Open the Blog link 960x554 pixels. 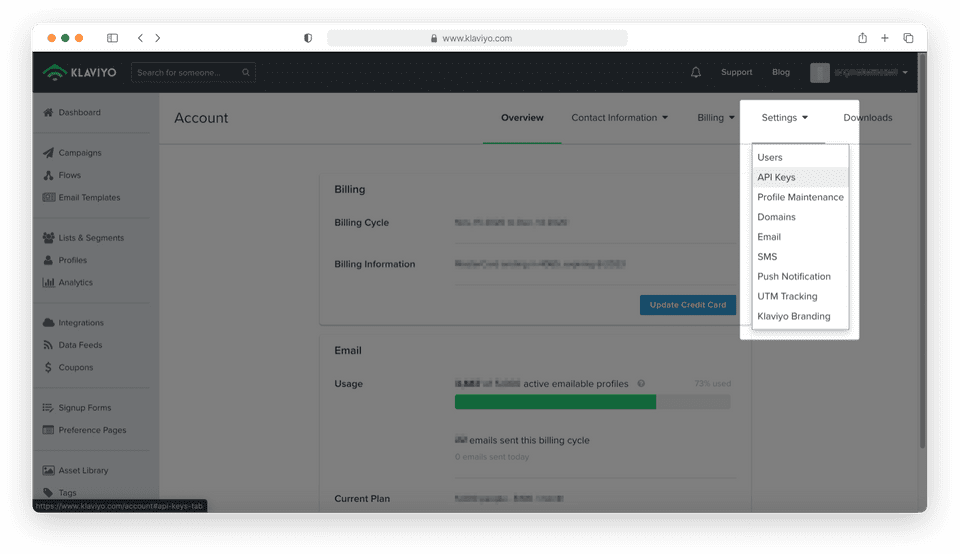pos(781,72)
